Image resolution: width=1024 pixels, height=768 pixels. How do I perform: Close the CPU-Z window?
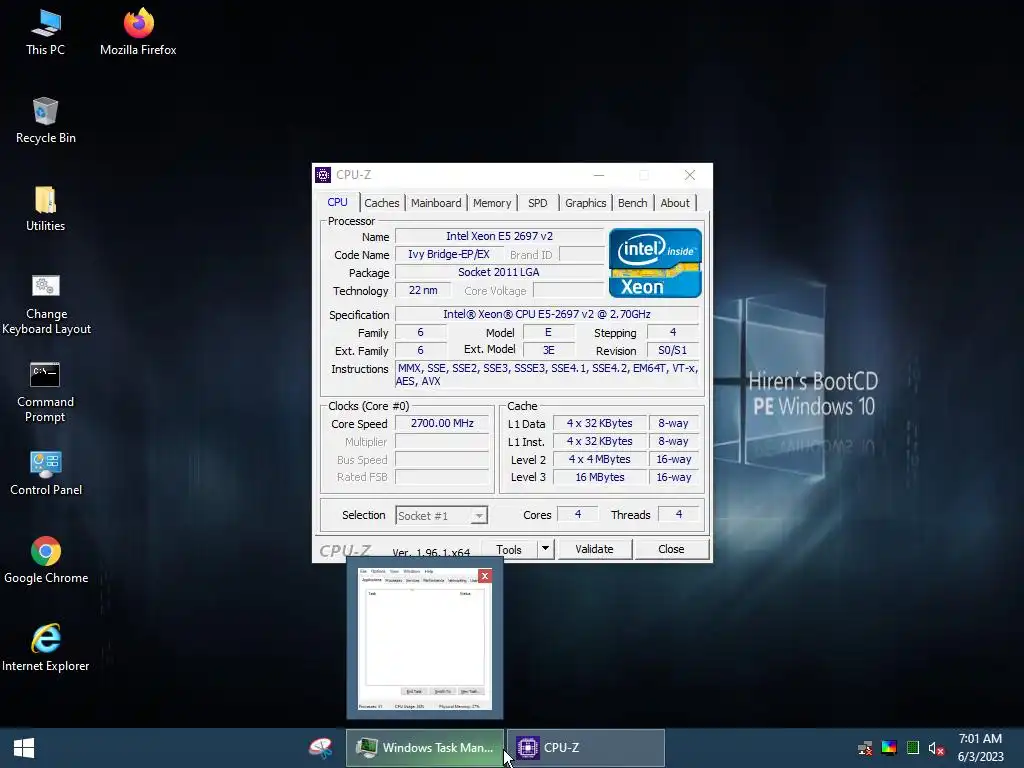click(690, 175)
